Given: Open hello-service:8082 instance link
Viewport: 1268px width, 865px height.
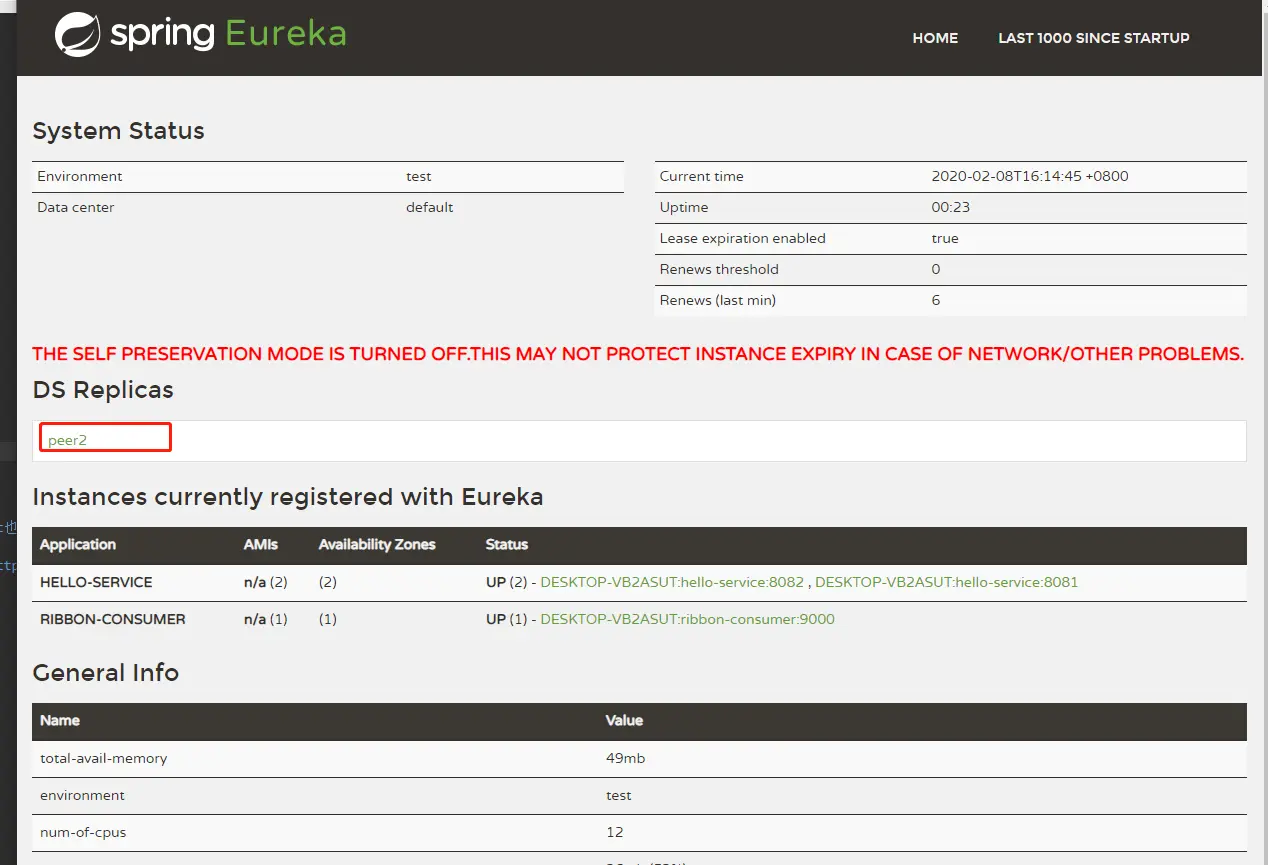Looking at the screenshot, I should point(674,582).
